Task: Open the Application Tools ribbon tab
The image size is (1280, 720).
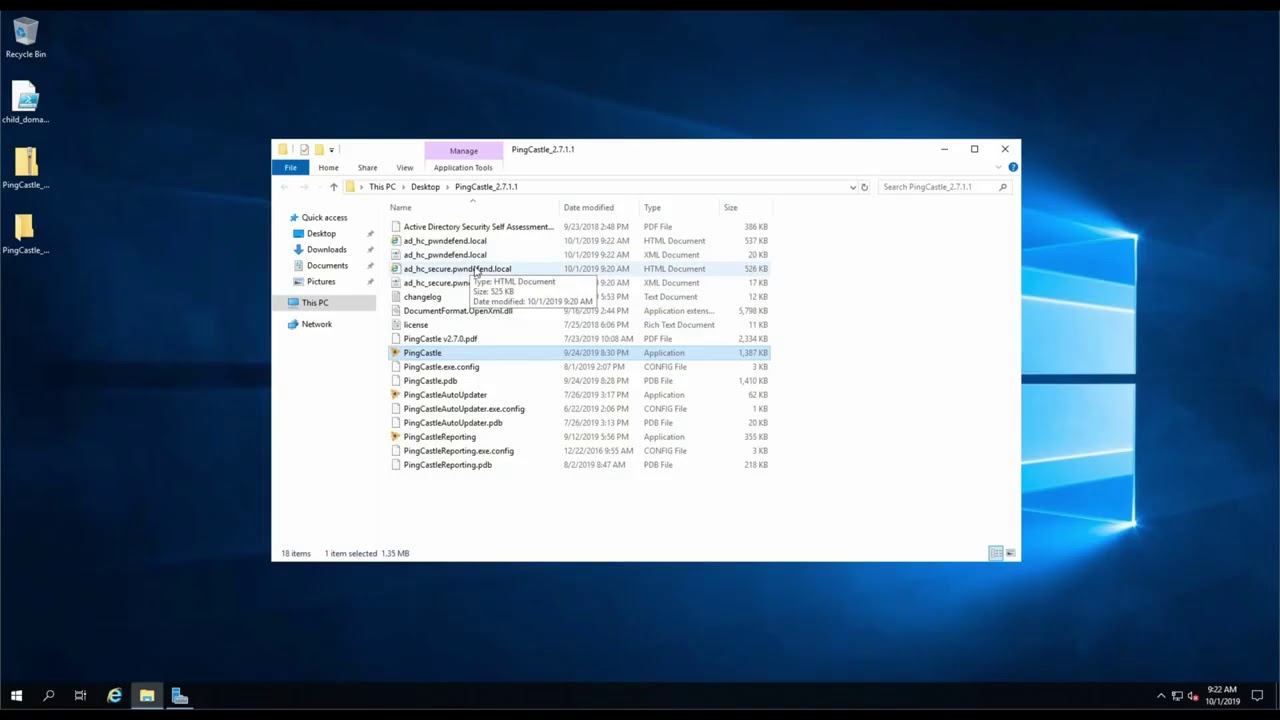Action: point(463,168)
